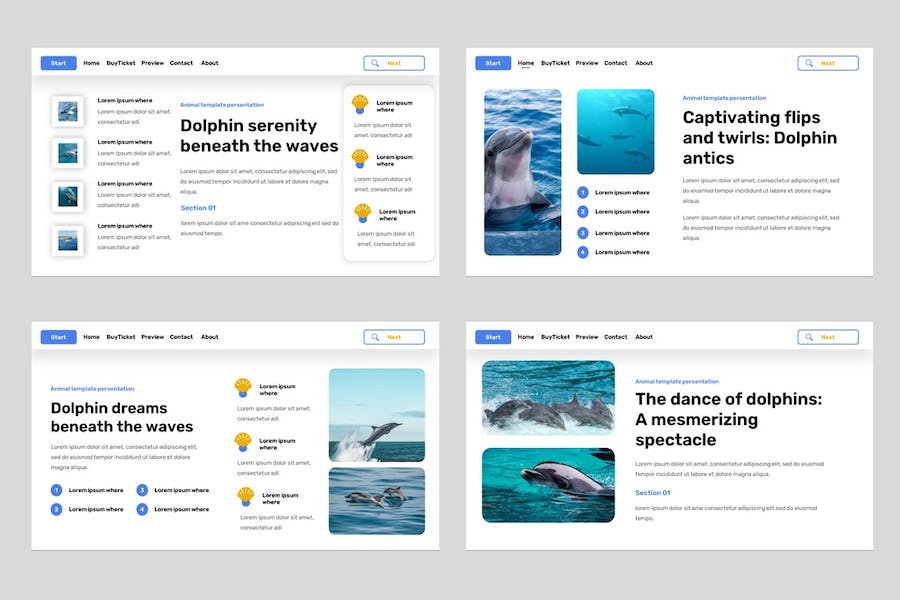Click the magnifier icon on Captivating flips slide
900x600 pixels.
tap(809, 63)
